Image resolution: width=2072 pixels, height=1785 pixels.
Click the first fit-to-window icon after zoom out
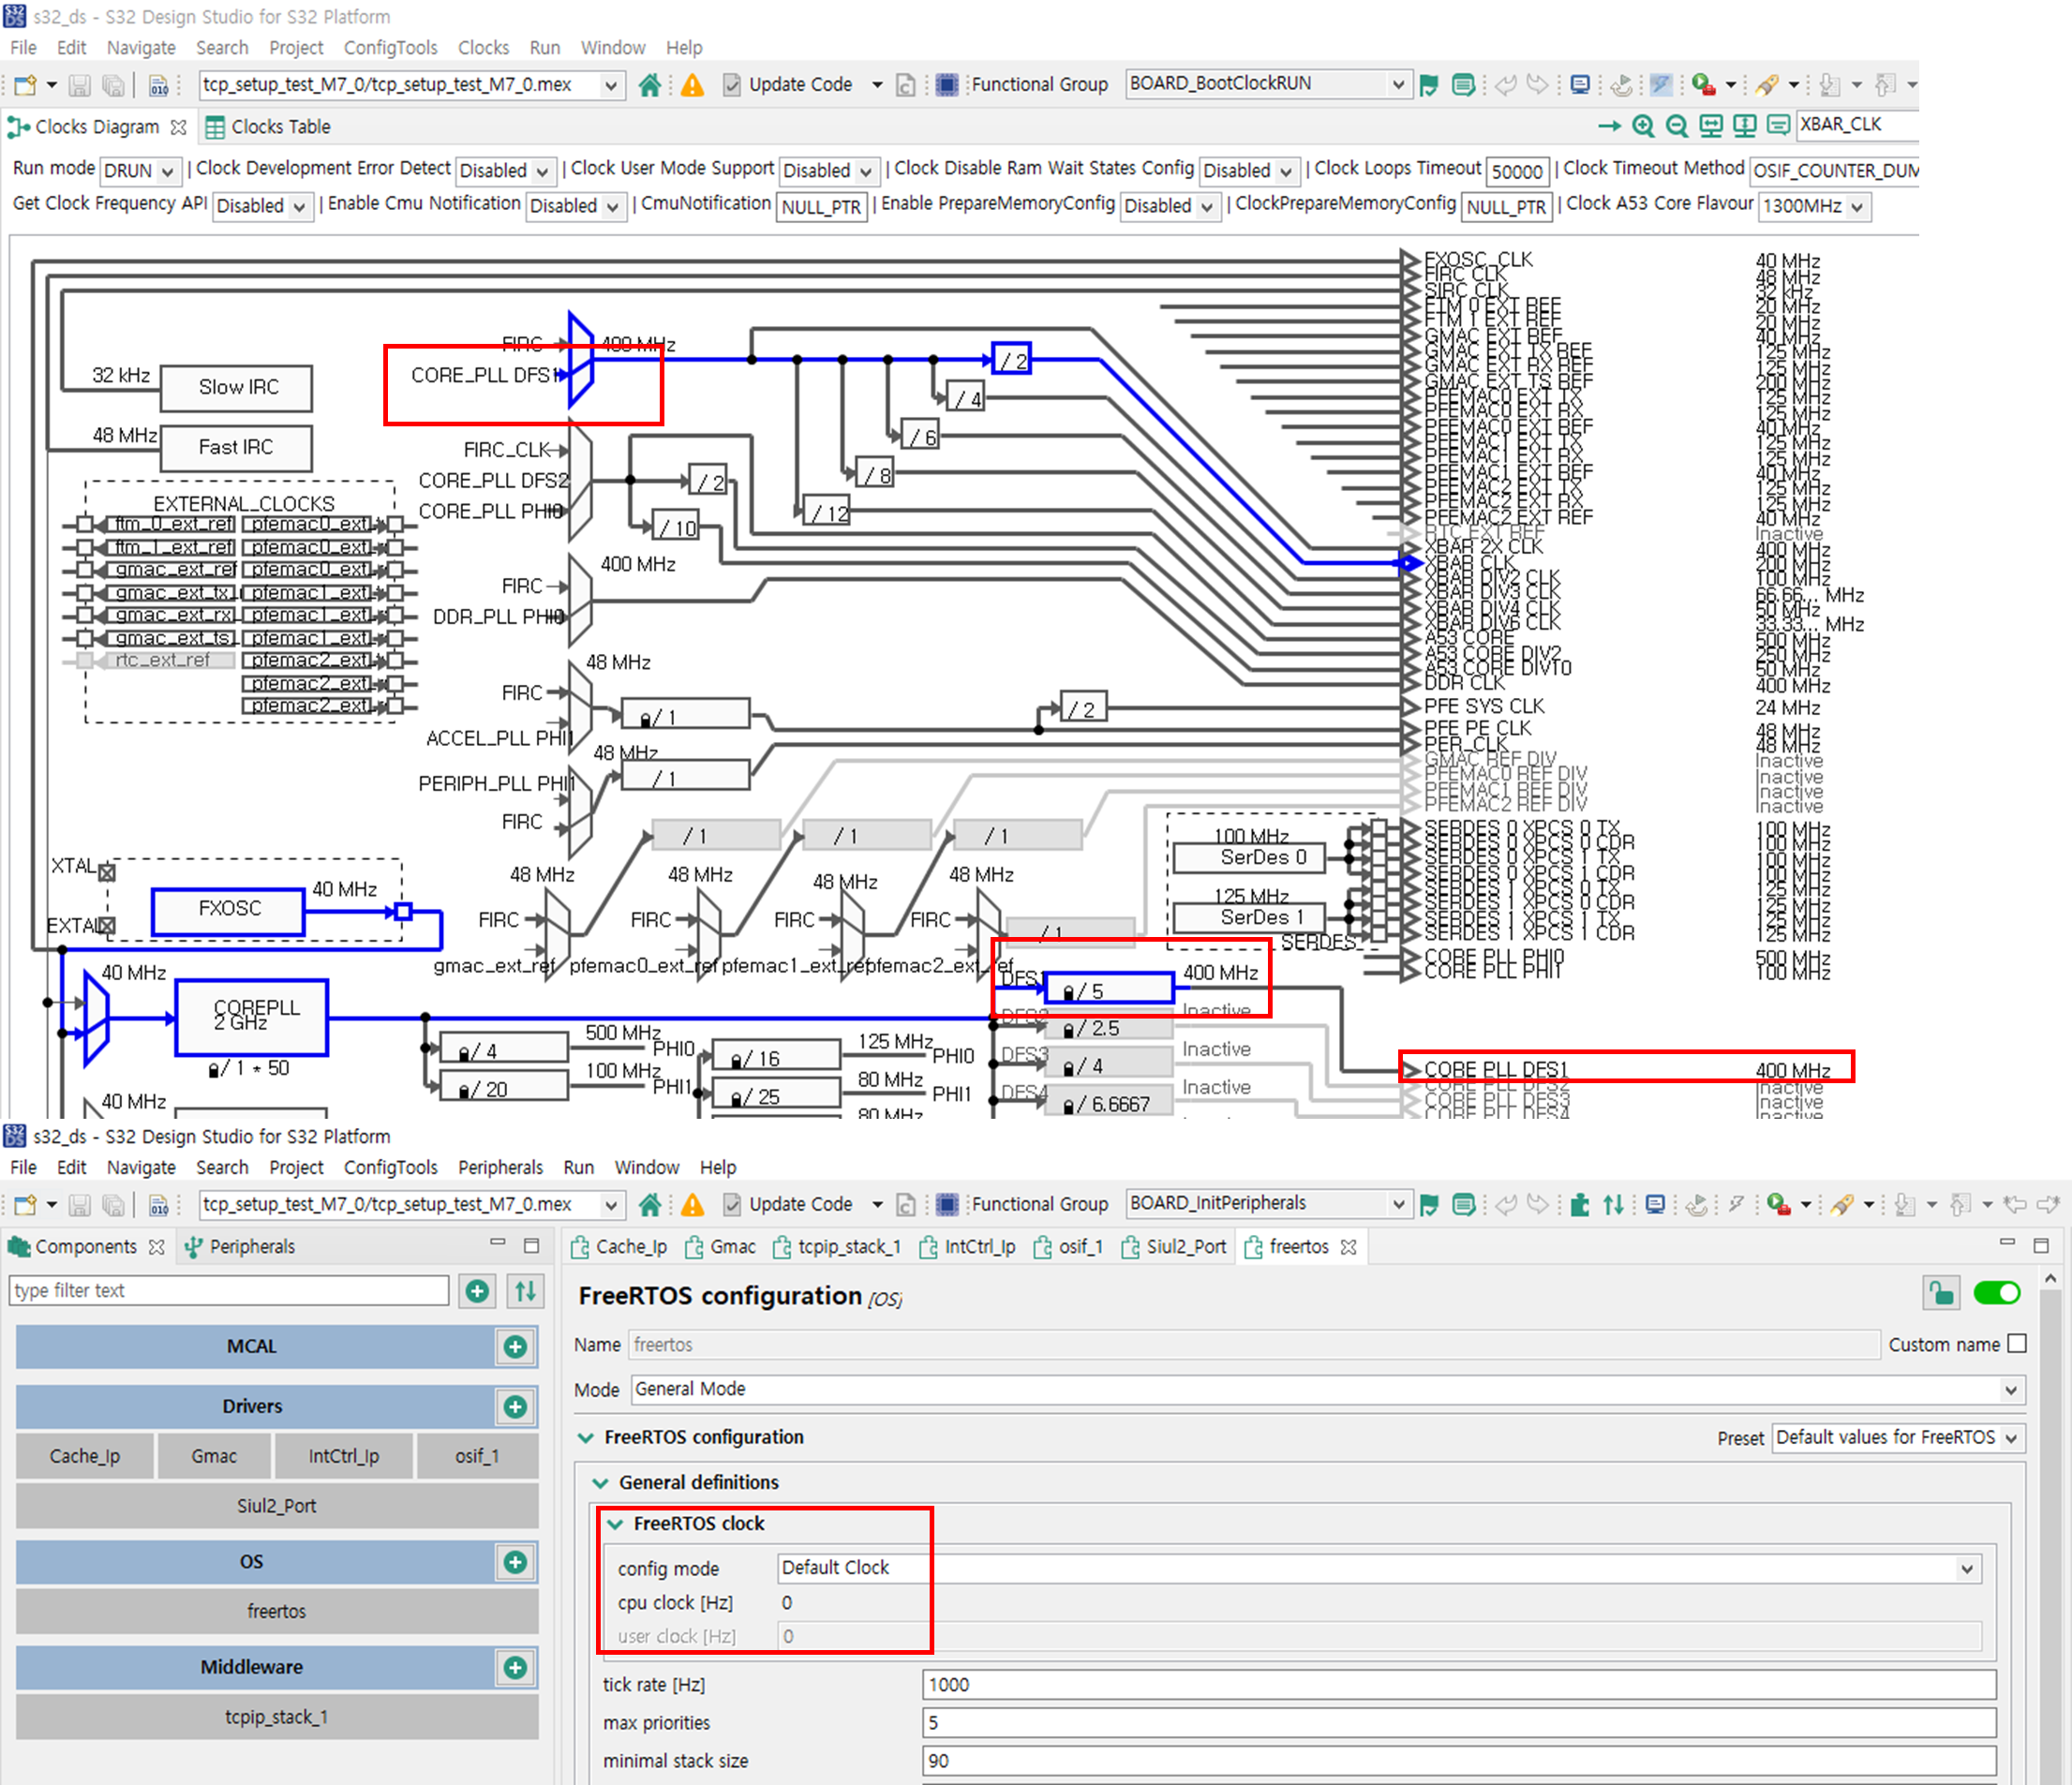coord(1711,126)
